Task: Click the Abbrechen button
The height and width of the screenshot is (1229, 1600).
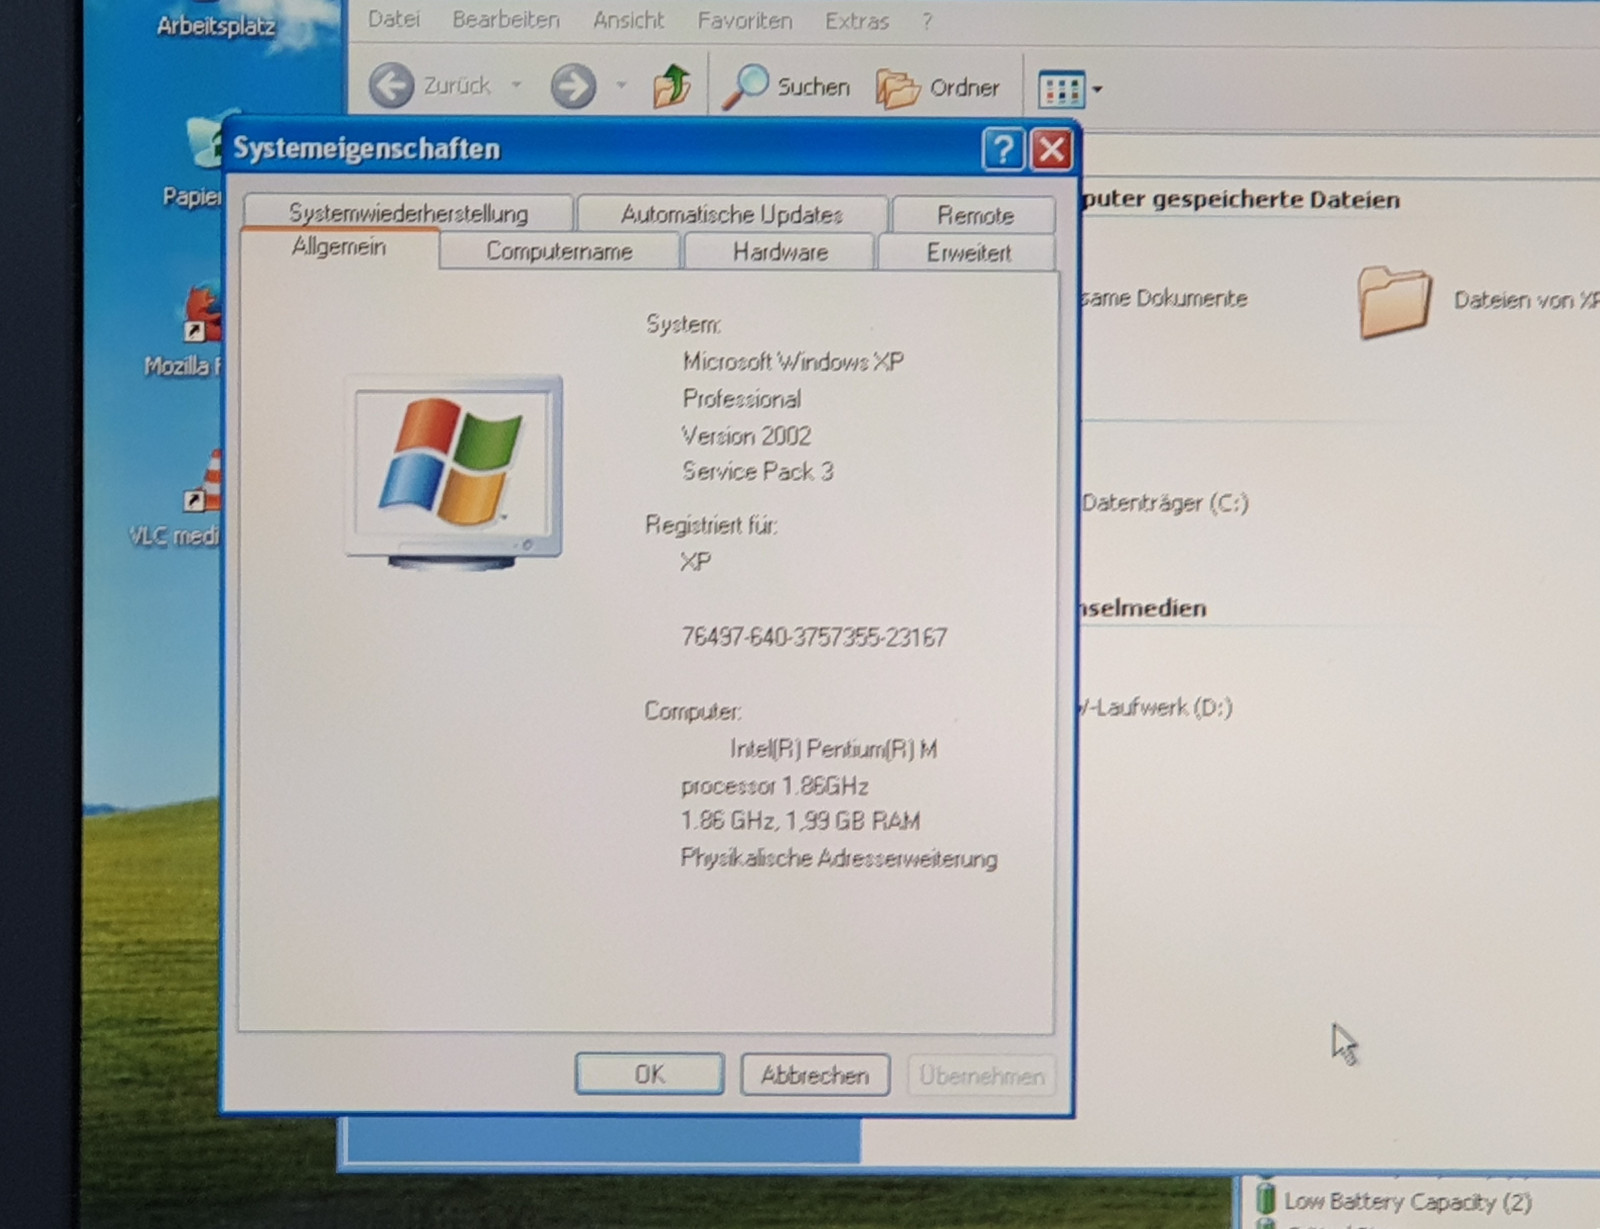Action: point(814,1075)
